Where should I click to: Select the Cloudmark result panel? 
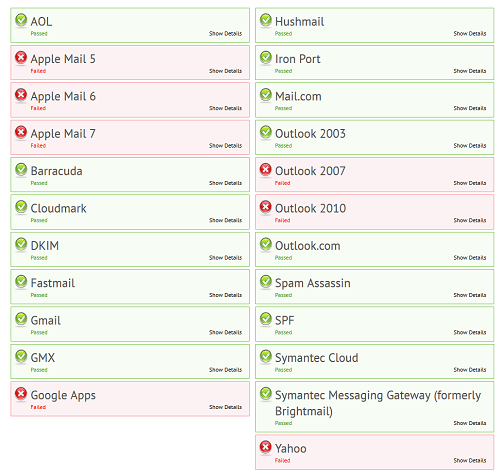pyautogui.click(x=130, y=212)
